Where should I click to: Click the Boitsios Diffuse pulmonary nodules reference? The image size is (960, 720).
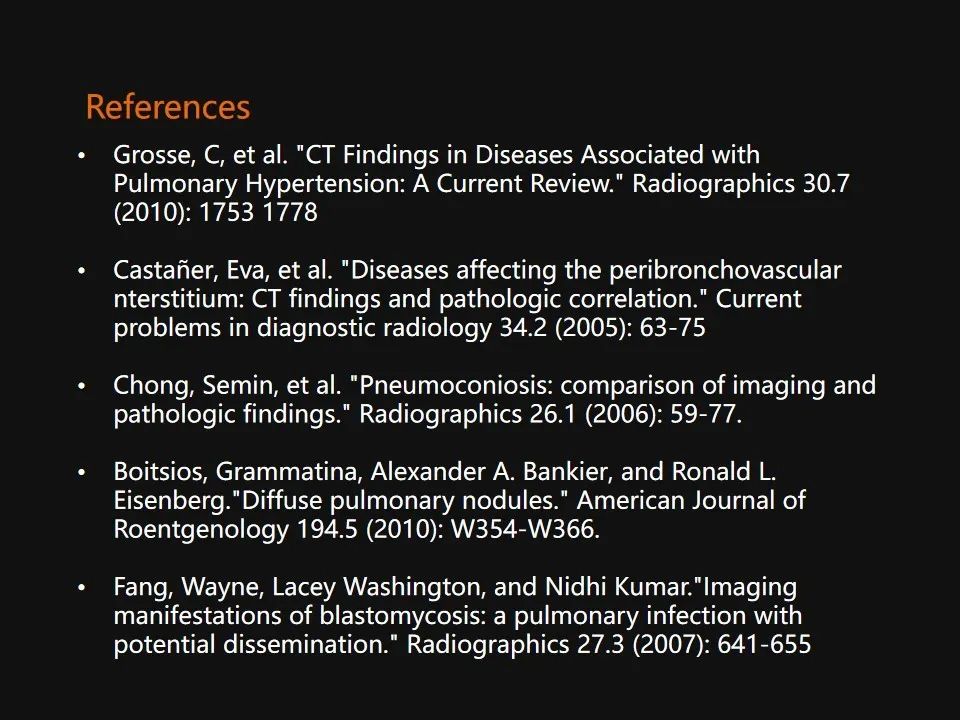pos(459,500)
